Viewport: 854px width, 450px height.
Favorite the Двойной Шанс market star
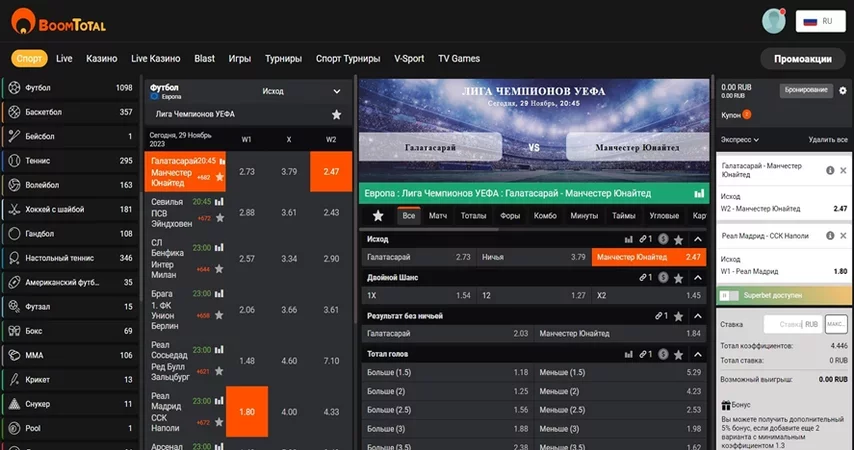pos(678,278)
